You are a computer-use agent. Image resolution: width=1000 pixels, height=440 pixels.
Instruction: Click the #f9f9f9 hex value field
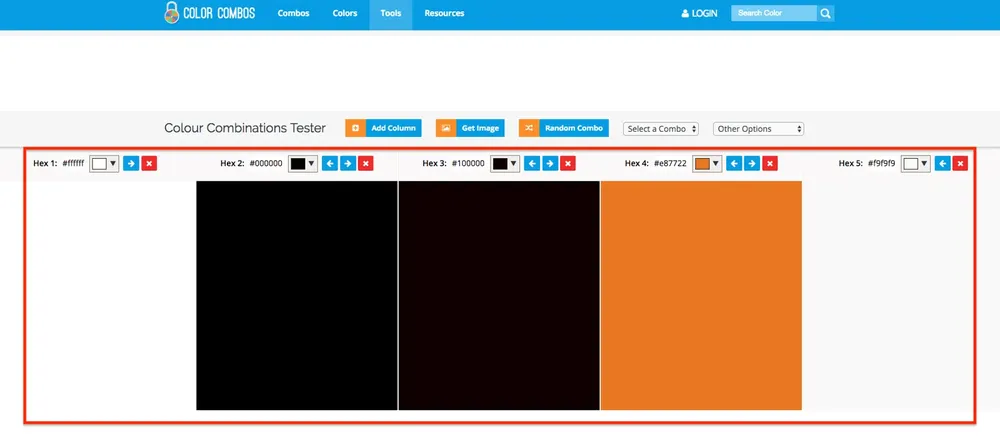click(882, 164)
